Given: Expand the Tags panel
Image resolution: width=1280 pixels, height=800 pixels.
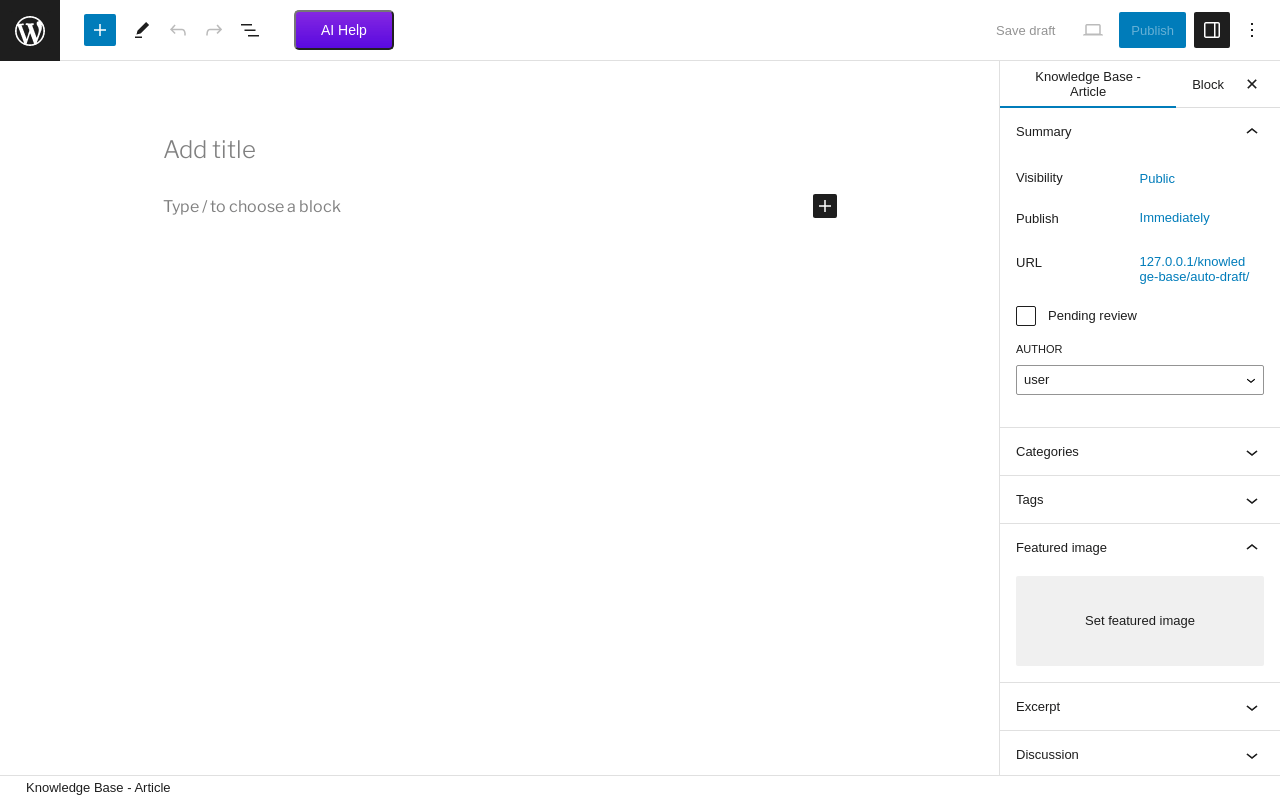Looking at the screenshot, I should 1140,500.
